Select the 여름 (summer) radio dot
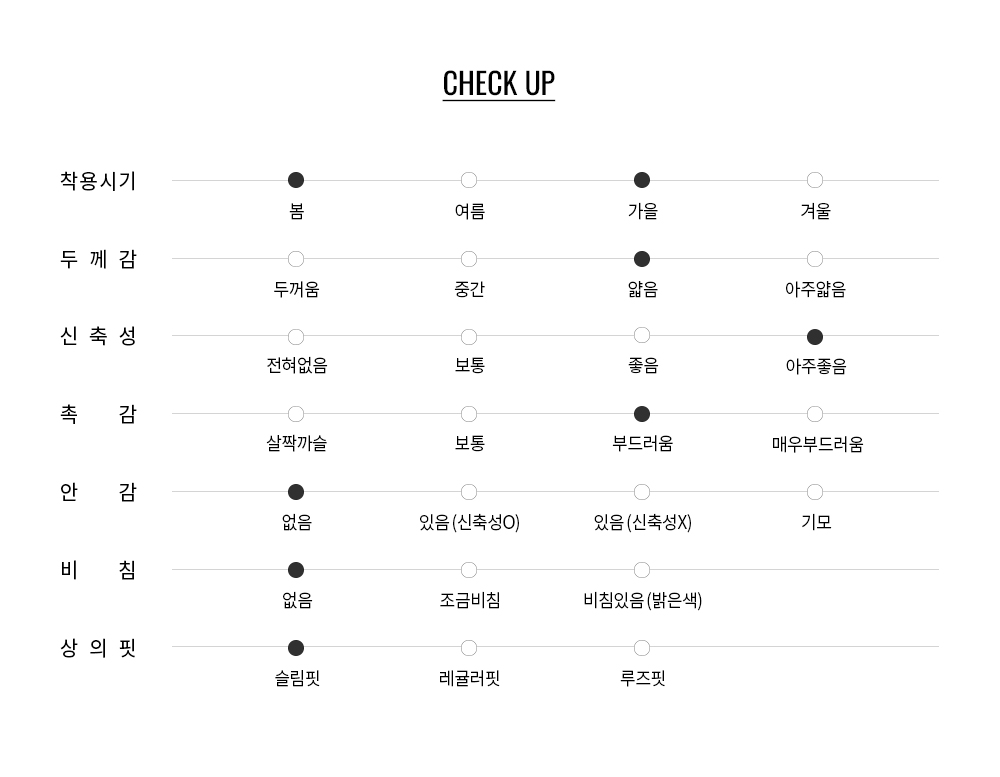The width and height of the screenshot is (1000, 777). click(469, 180)
